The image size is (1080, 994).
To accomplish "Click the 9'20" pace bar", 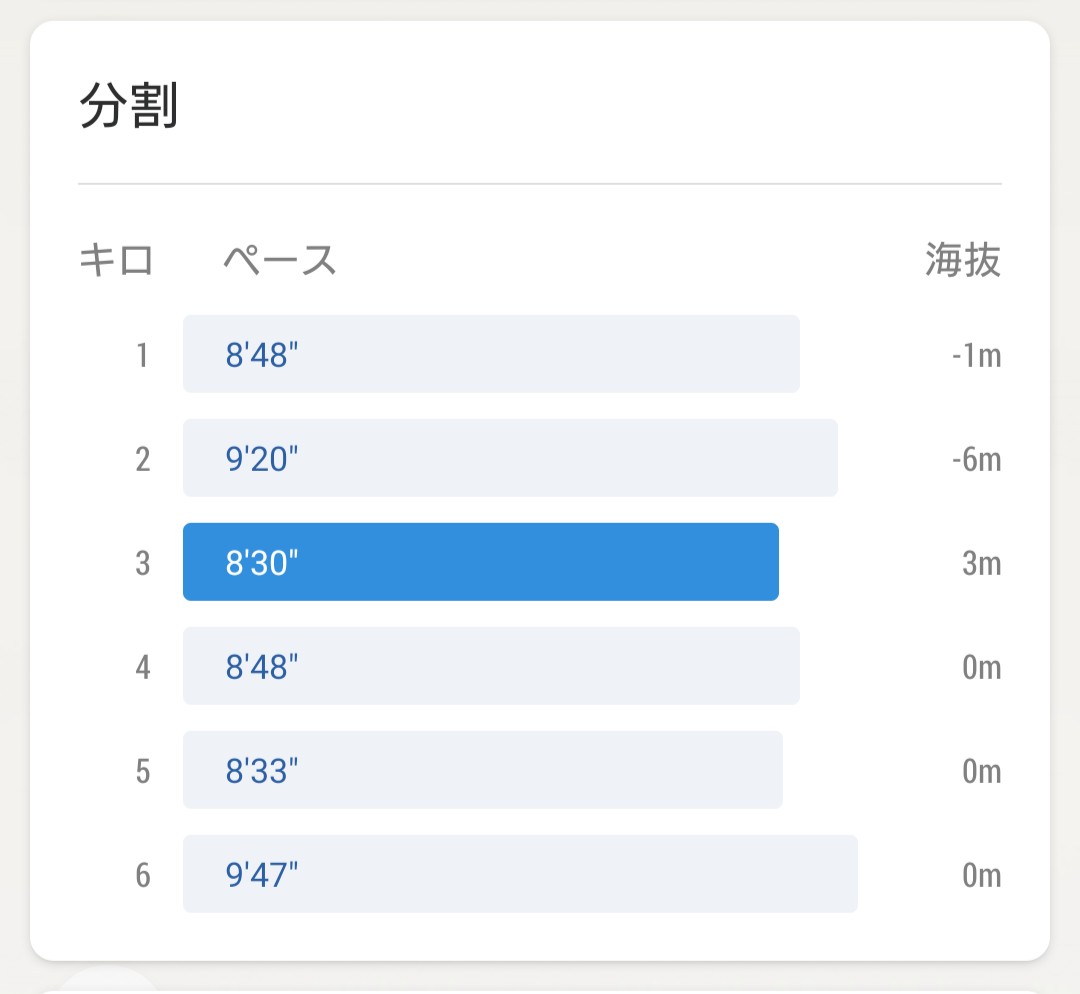I will [510, 458].
